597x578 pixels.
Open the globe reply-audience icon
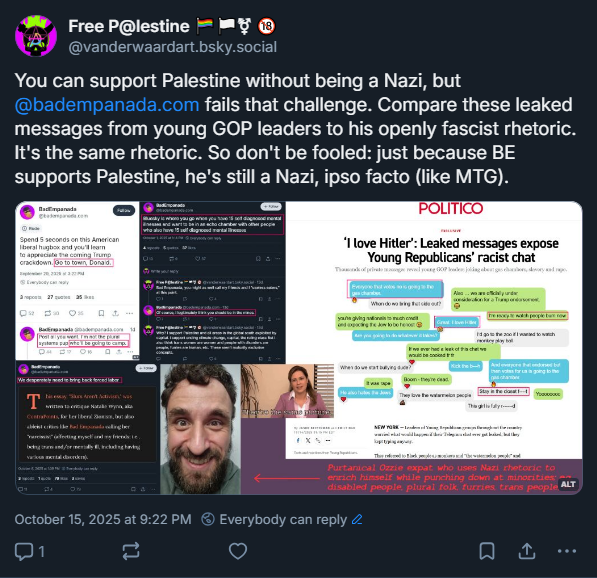(208, 519)
